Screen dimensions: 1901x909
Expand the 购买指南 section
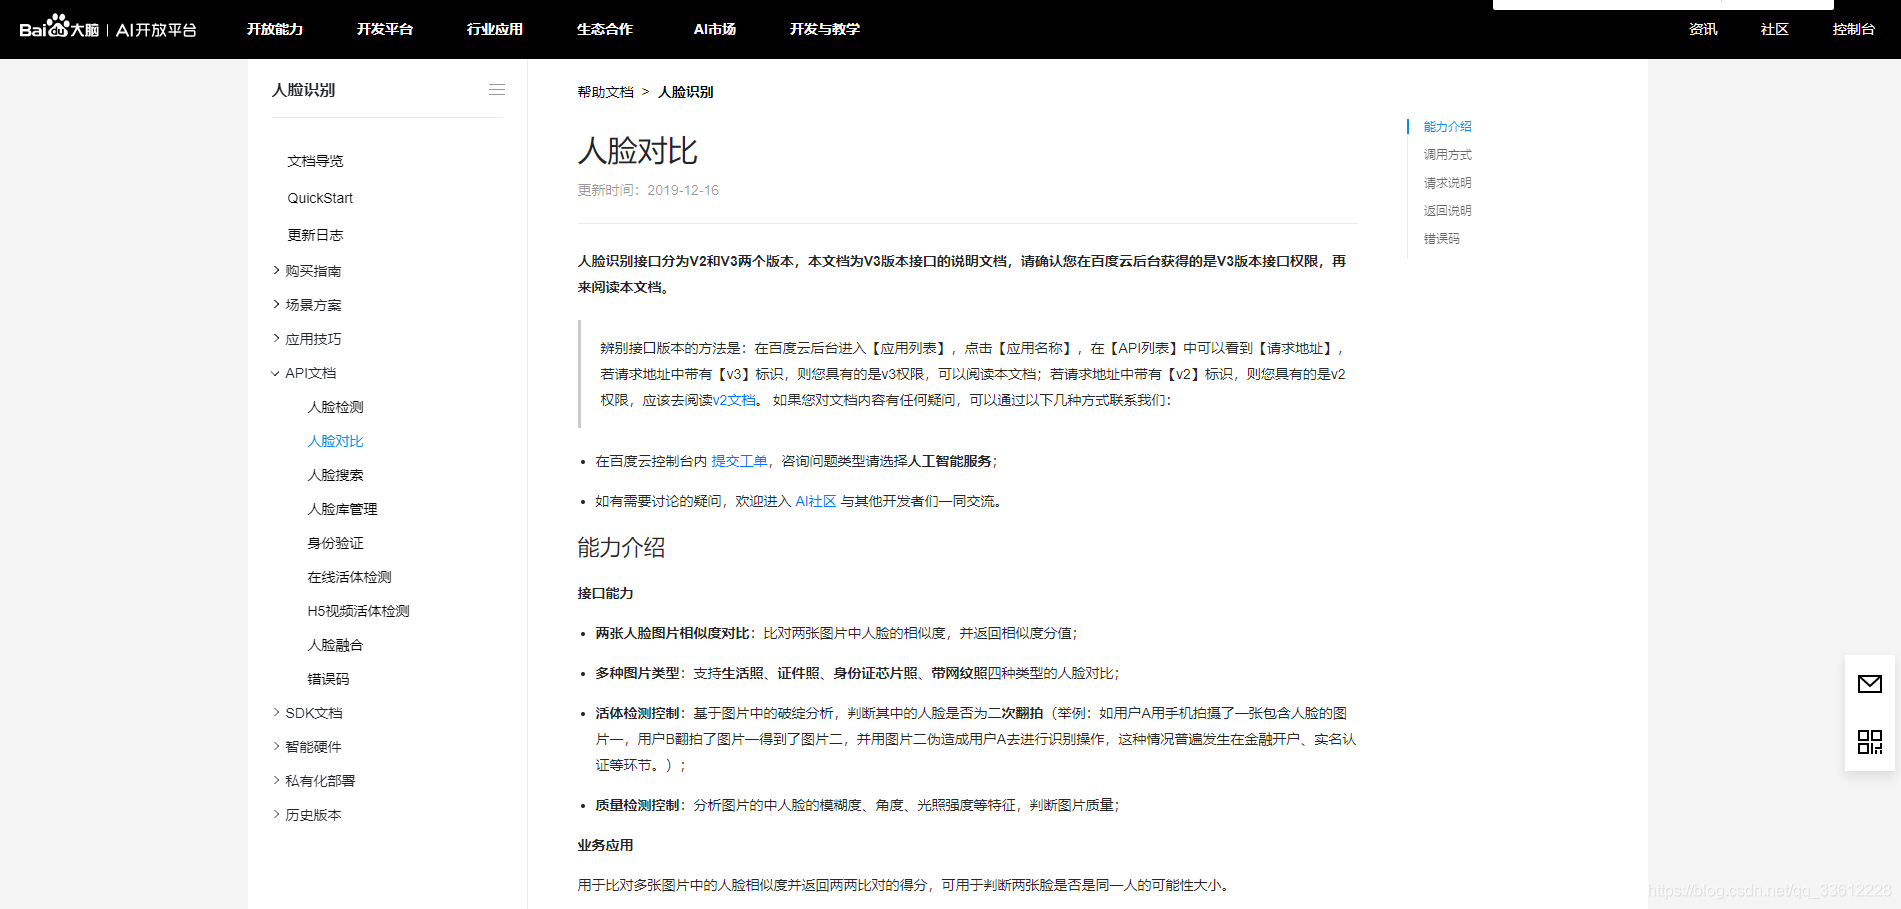click(x=314, y=270)
